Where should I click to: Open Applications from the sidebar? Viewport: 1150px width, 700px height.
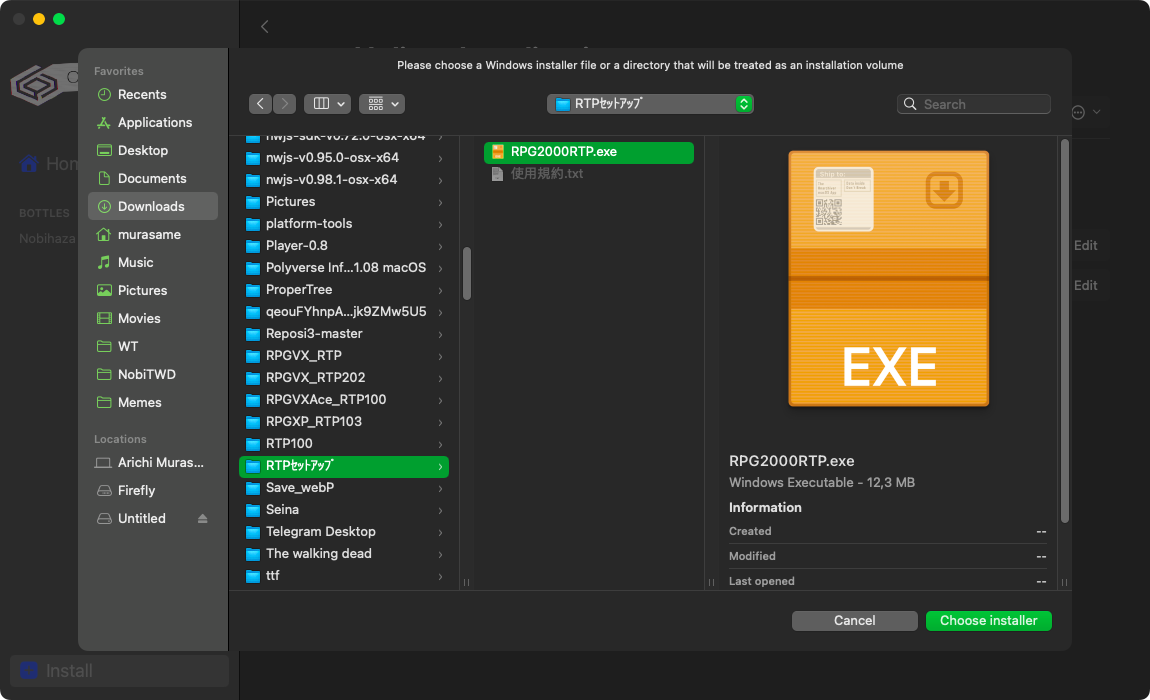click(x=154, y=122)
